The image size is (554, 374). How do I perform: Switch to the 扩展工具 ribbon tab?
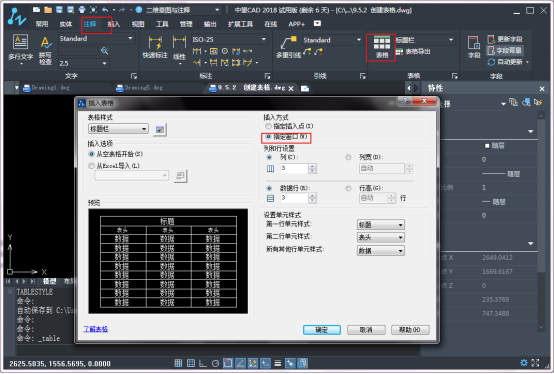tap(240, 24)
